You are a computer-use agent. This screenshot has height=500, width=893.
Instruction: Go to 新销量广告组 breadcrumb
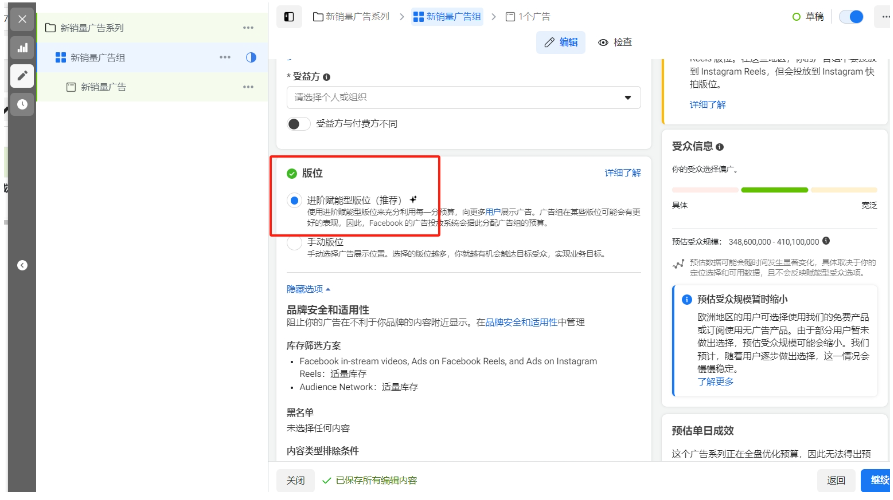click(447, 17)
